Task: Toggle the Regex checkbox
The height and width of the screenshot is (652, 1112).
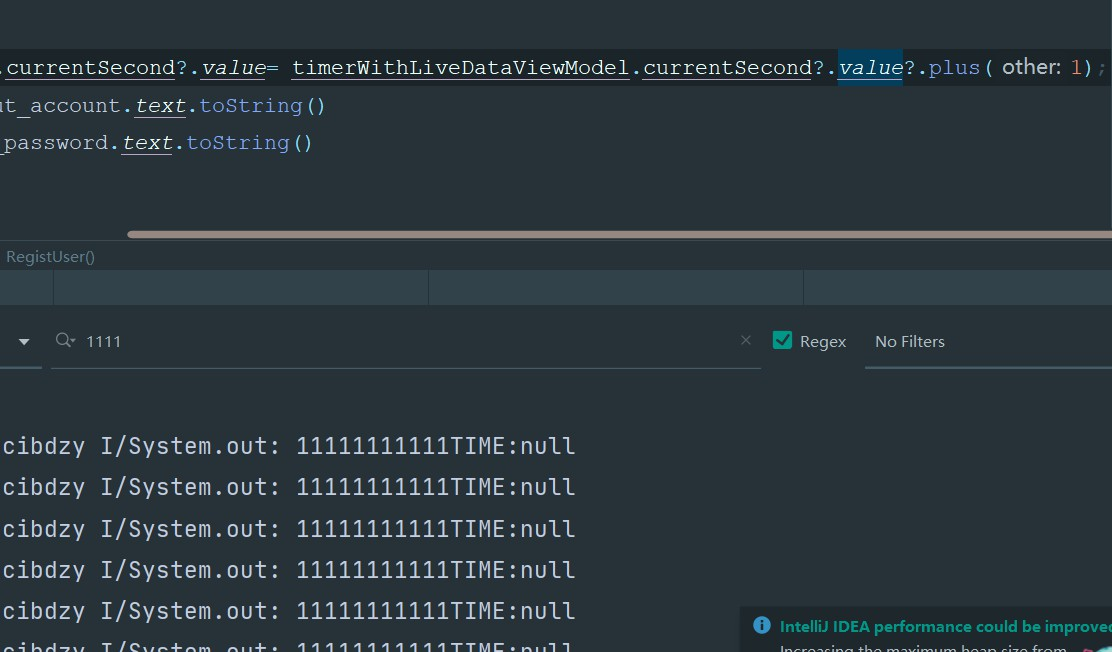Action: pos(783,340)
